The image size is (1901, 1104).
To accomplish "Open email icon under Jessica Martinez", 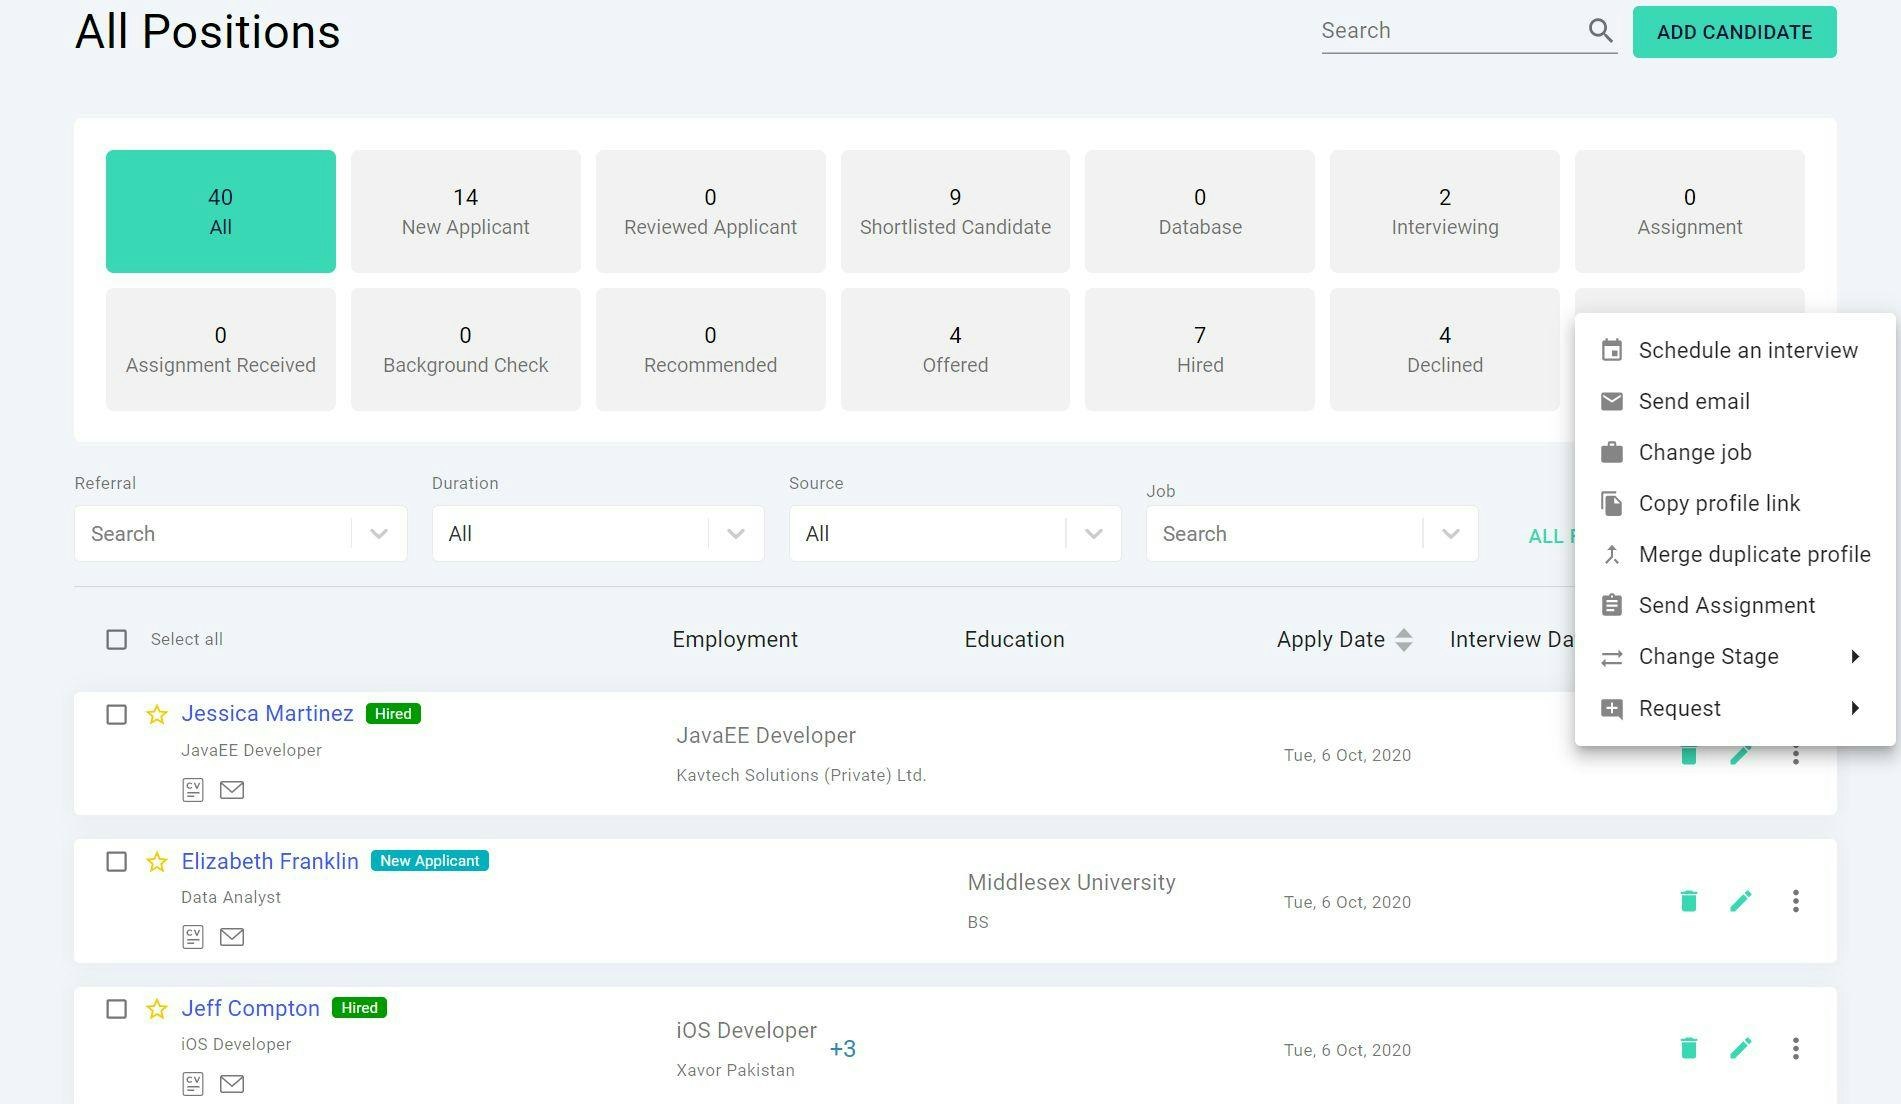I will point(232,790).
